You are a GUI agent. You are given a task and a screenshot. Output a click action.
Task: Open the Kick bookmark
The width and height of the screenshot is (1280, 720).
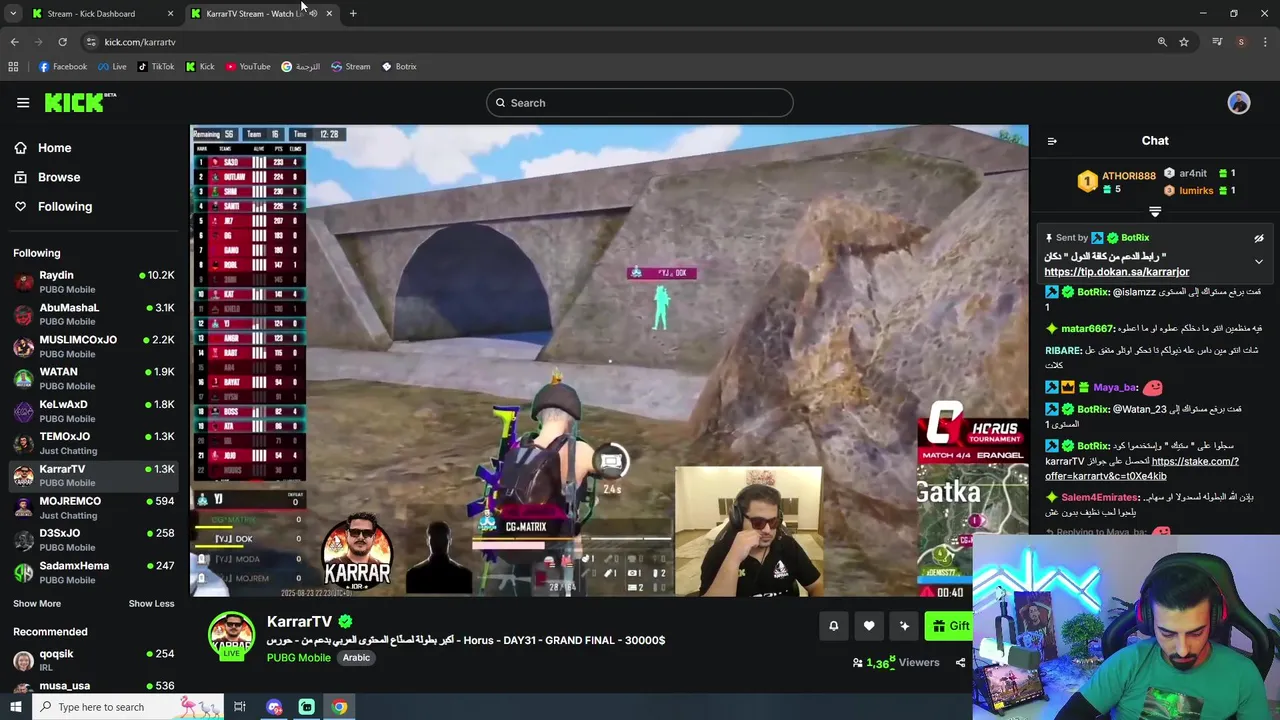click(x=200, y=67)
